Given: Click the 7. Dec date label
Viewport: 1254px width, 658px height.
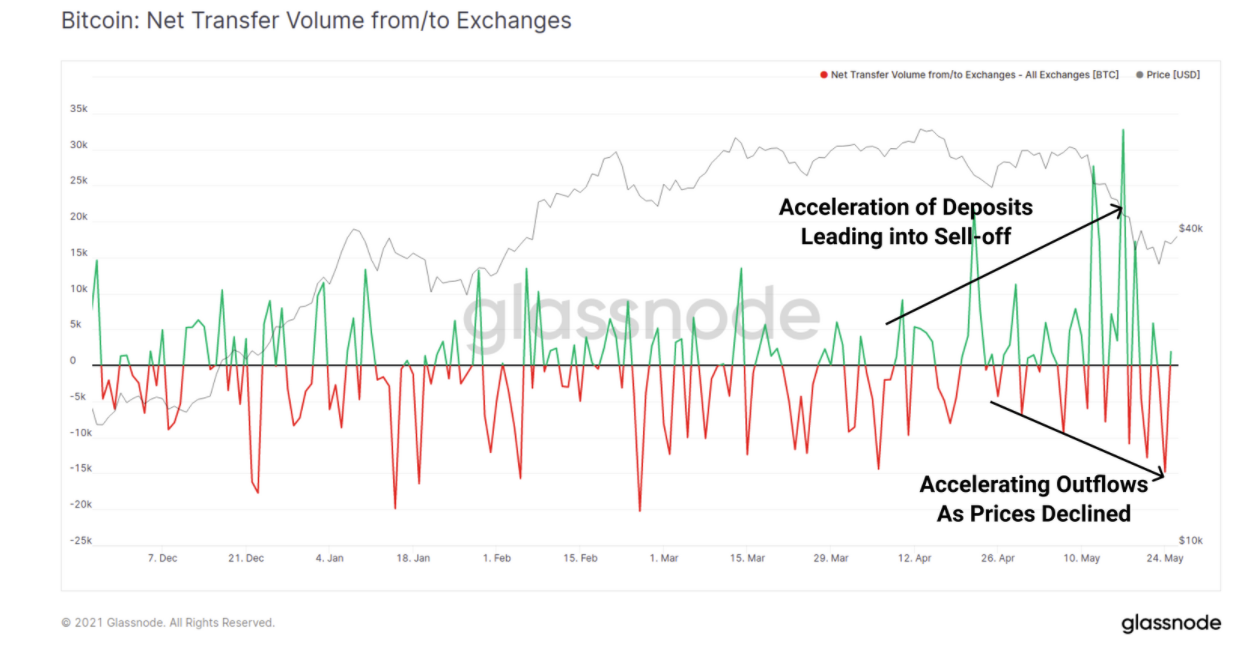Looking at the screenshot, I should (x=162, y=558).
